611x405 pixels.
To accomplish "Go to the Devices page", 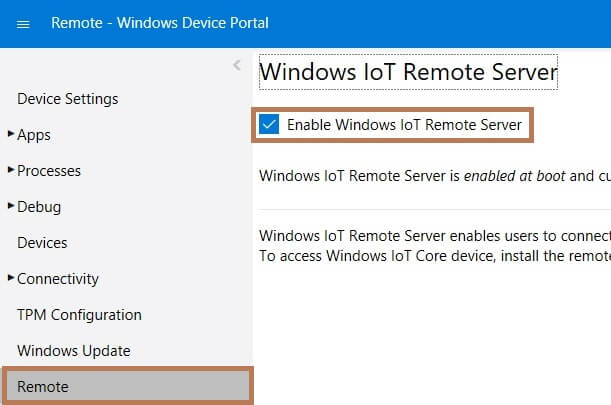I will coord(42,243).
